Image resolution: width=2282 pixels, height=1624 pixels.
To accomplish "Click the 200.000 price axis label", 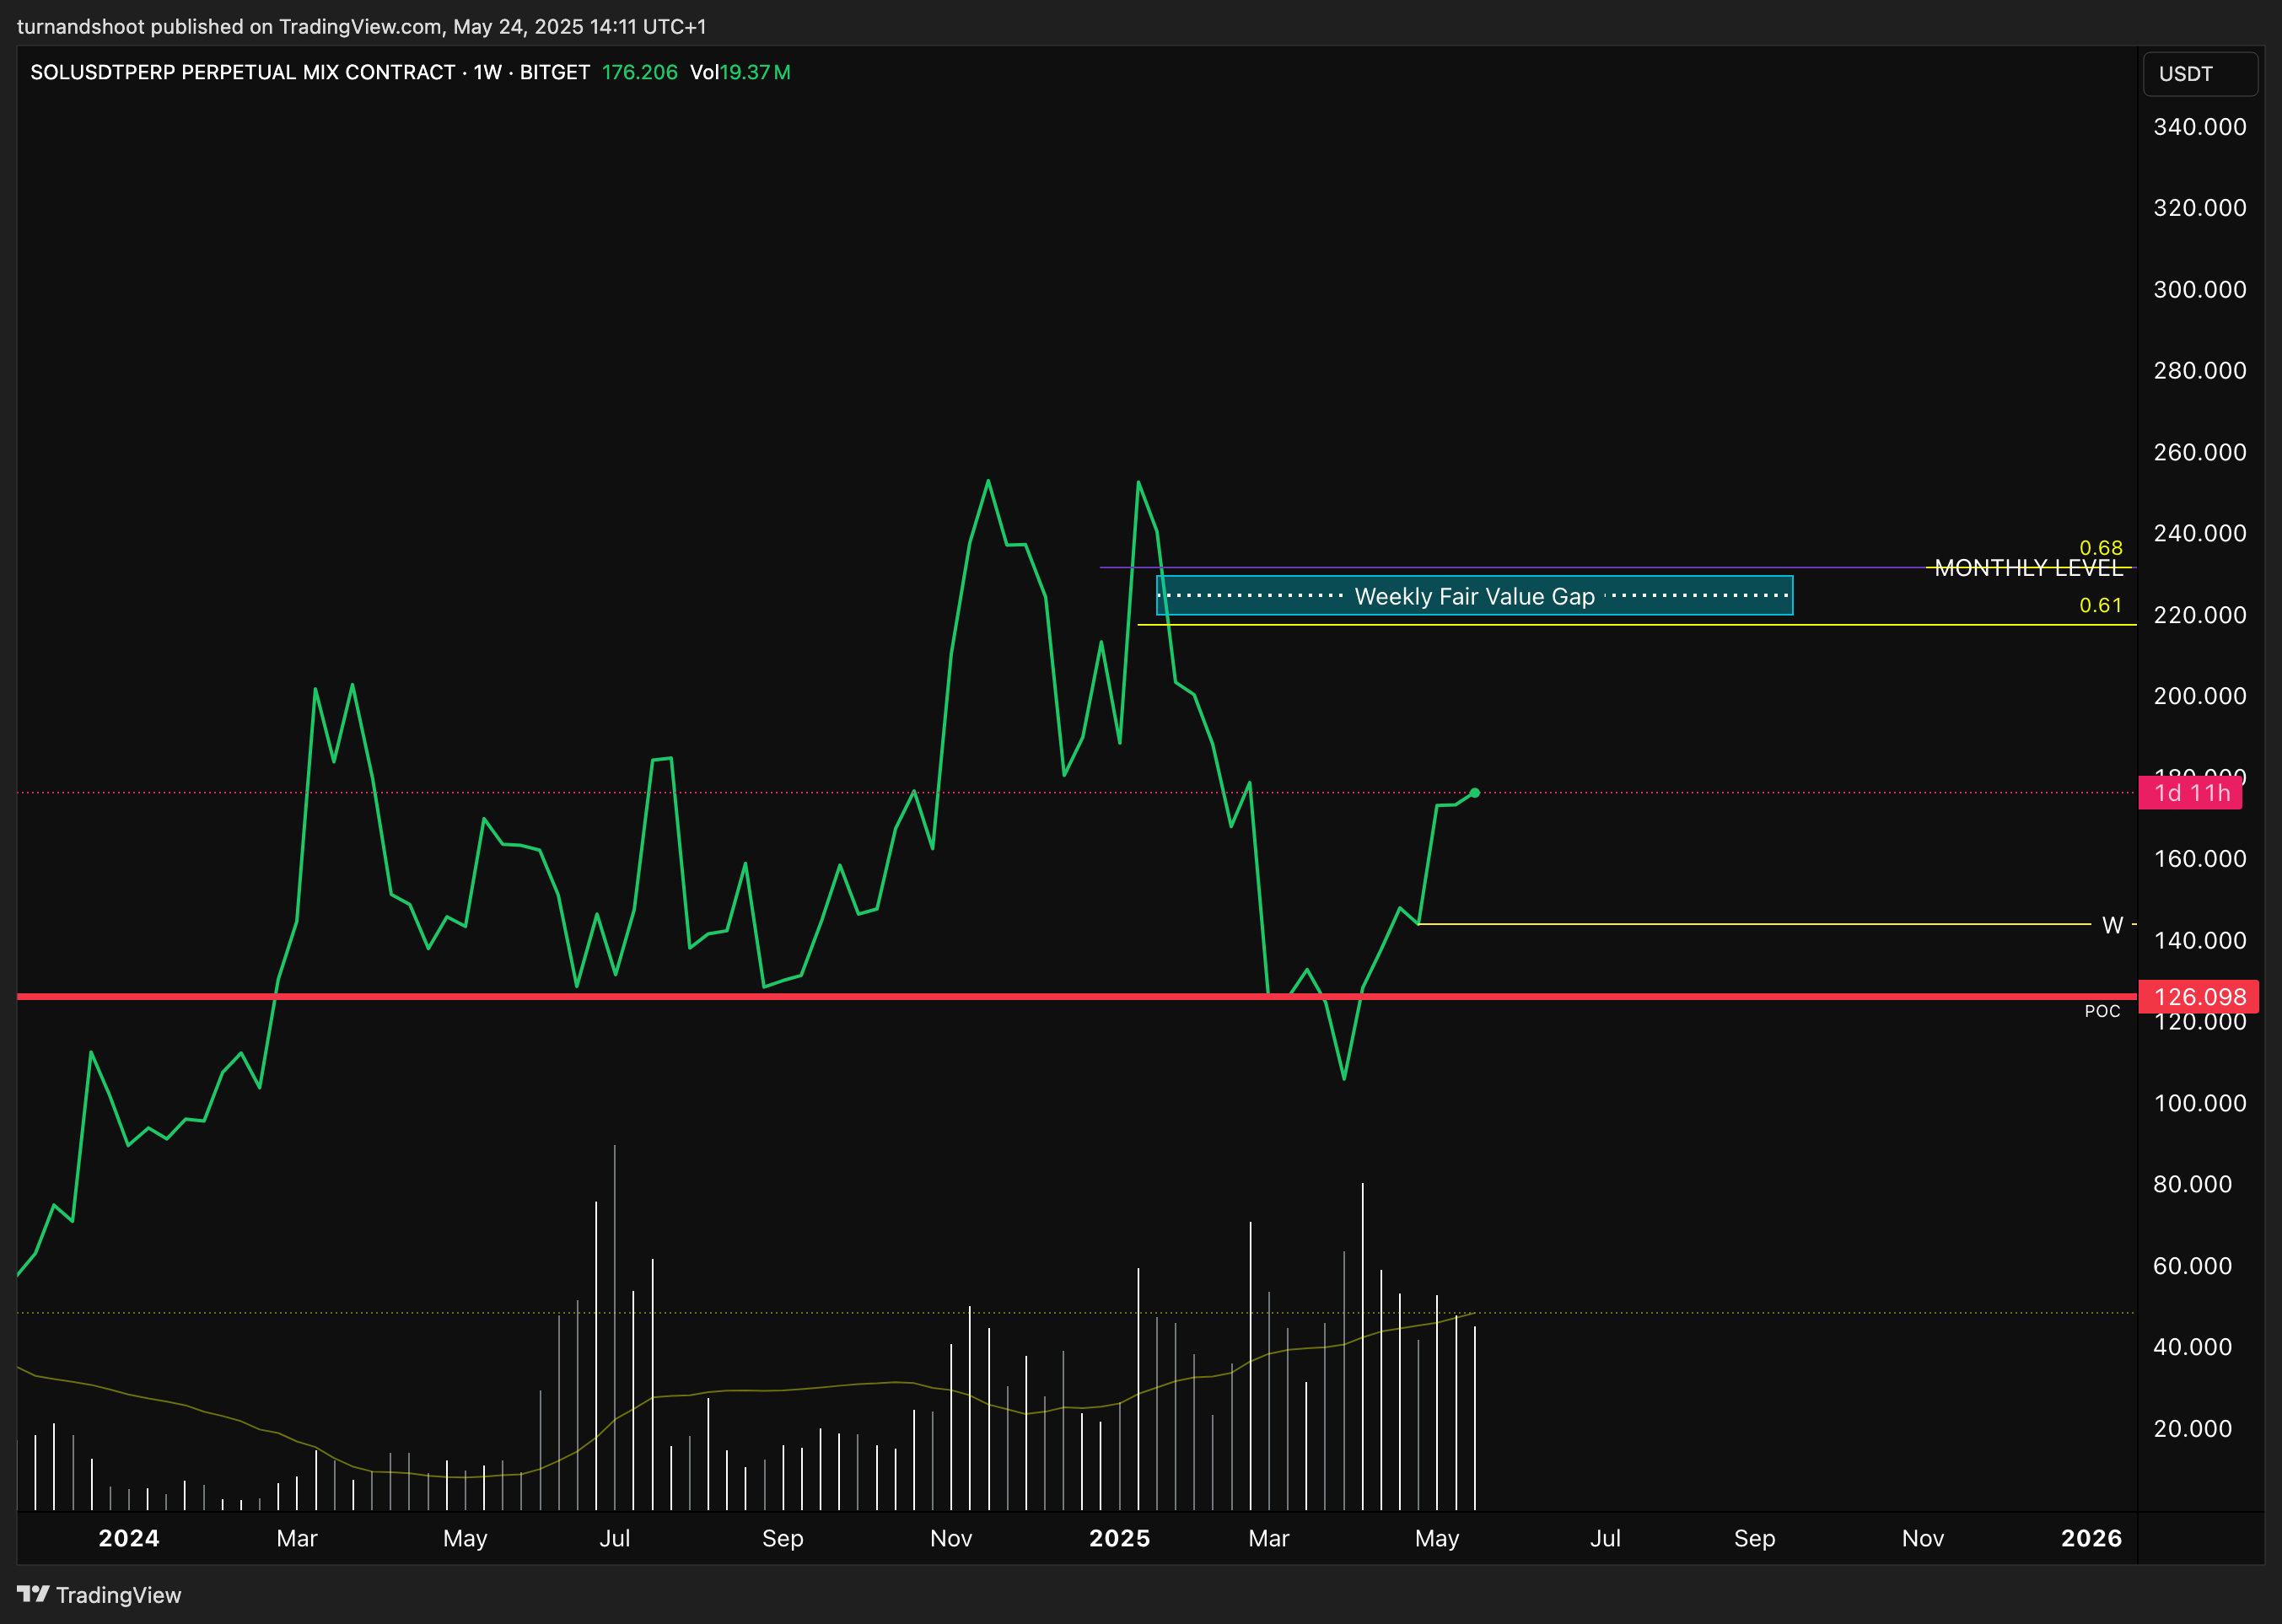I will [2200, 696].
